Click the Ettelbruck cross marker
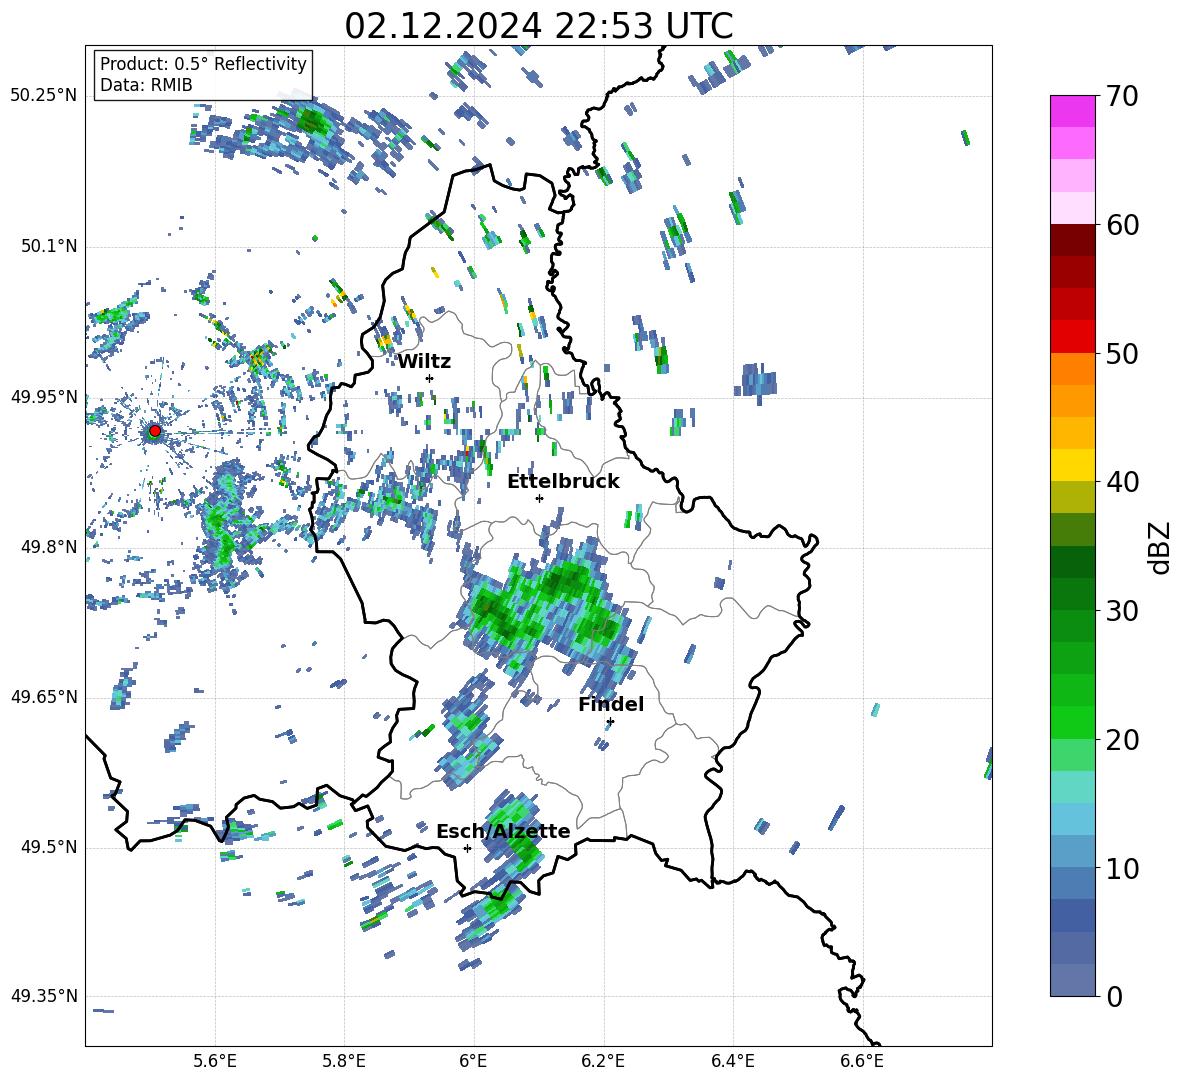Screen dimensions: 1184x1081 point(539,498)
